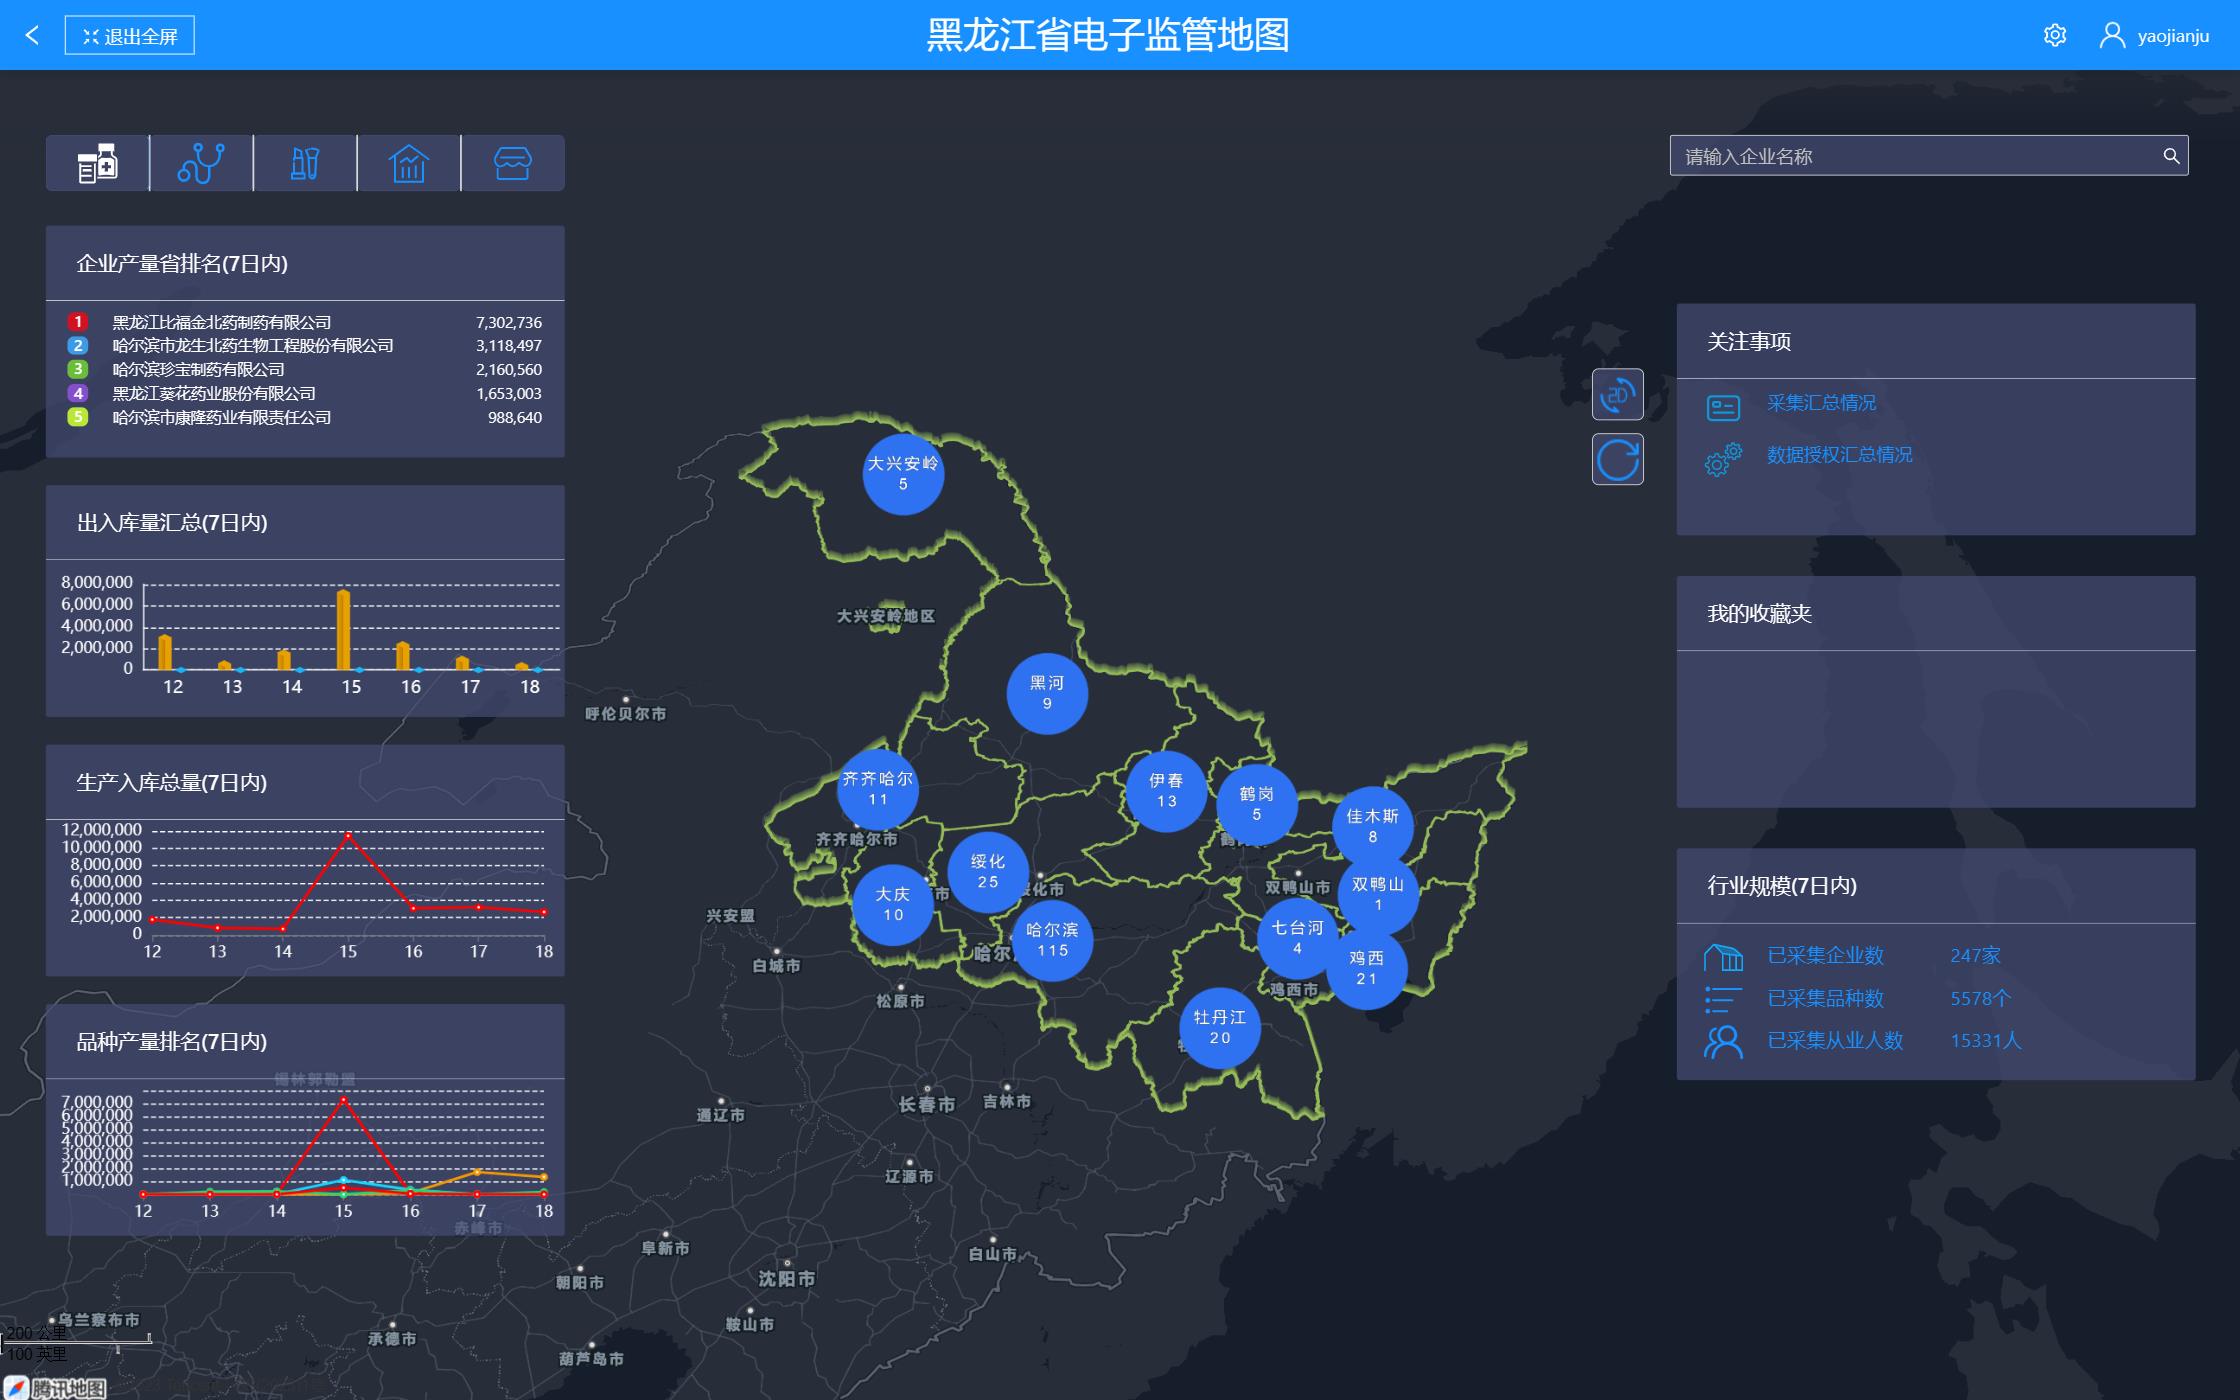Image resolution: width=2240 pixels, height=1400 pixels.
Task: Click the 247家 enterprise count value
Action: tap(1975, 956)
